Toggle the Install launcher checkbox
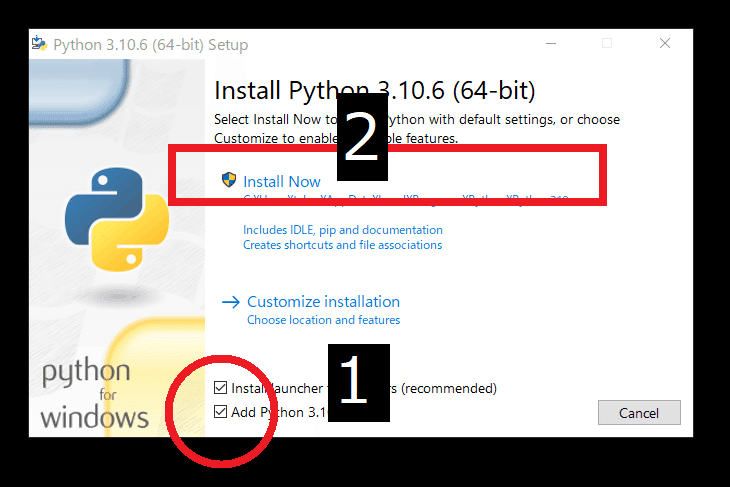The width and height of the screenshot is (730, 487). pyautogui.click(x=220, y=387)
